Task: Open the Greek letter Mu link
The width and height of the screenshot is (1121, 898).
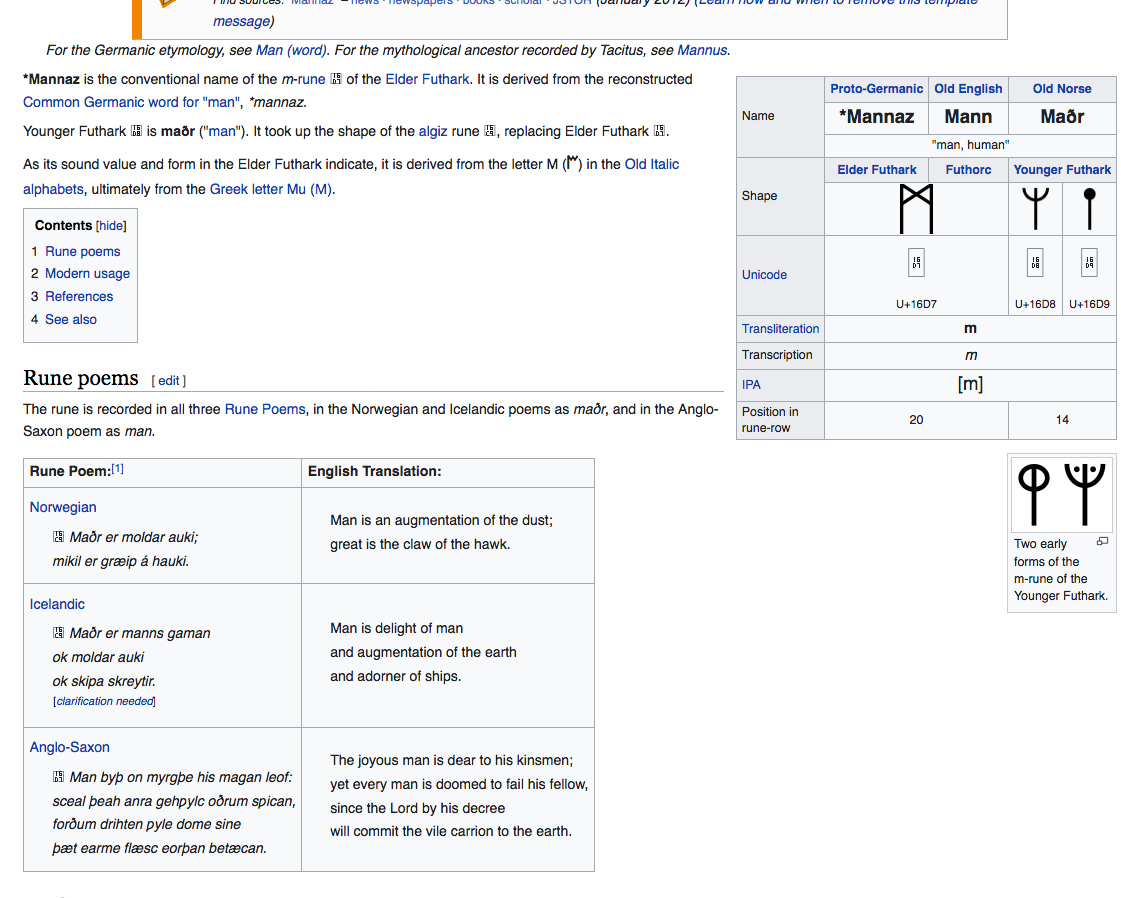Action: [x=270, y=189]
